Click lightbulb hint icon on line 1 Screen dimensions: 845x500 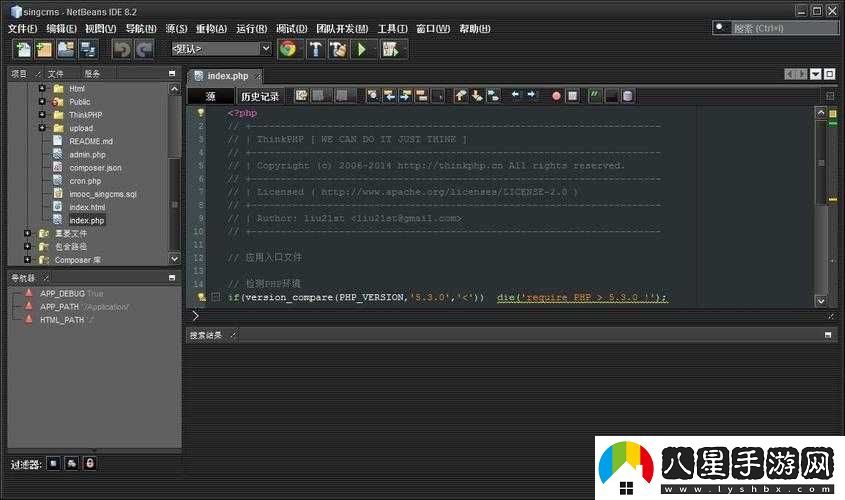click(x=200, y=113)
